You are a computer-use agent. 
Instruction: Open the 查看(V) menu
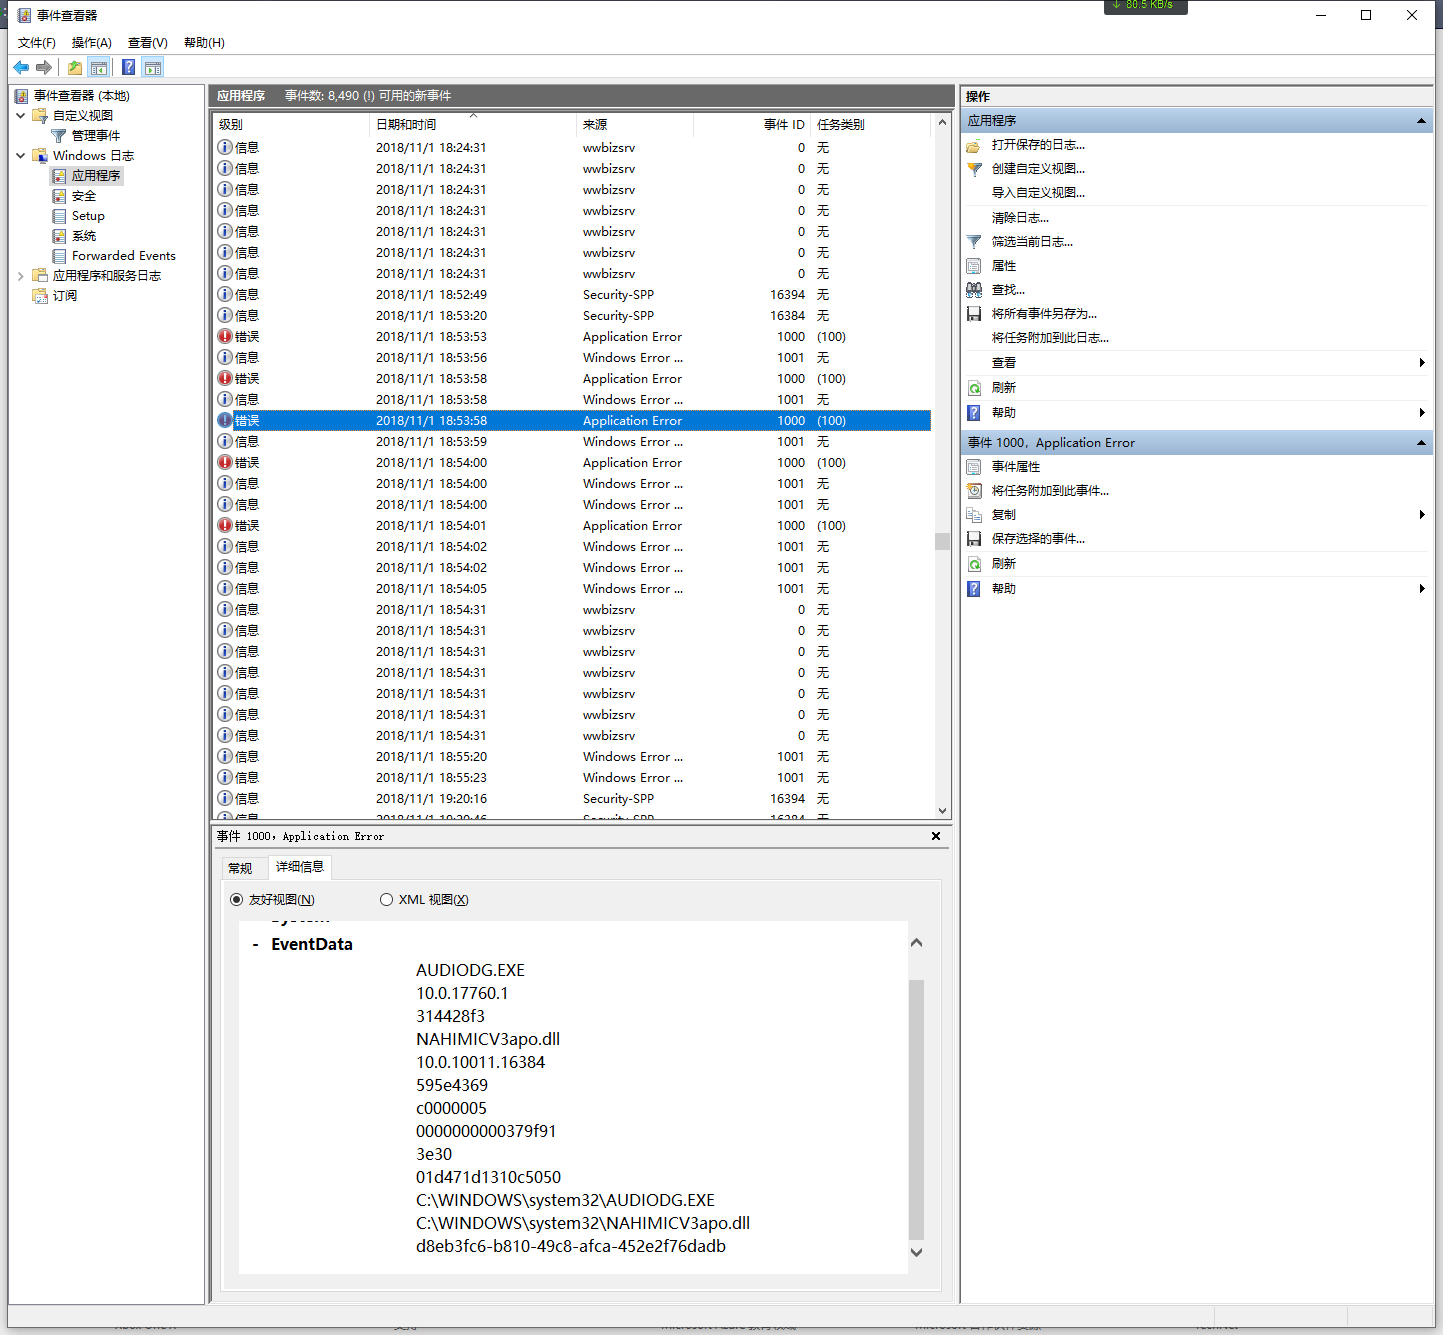pyautogui.click(x=148, y=43)
